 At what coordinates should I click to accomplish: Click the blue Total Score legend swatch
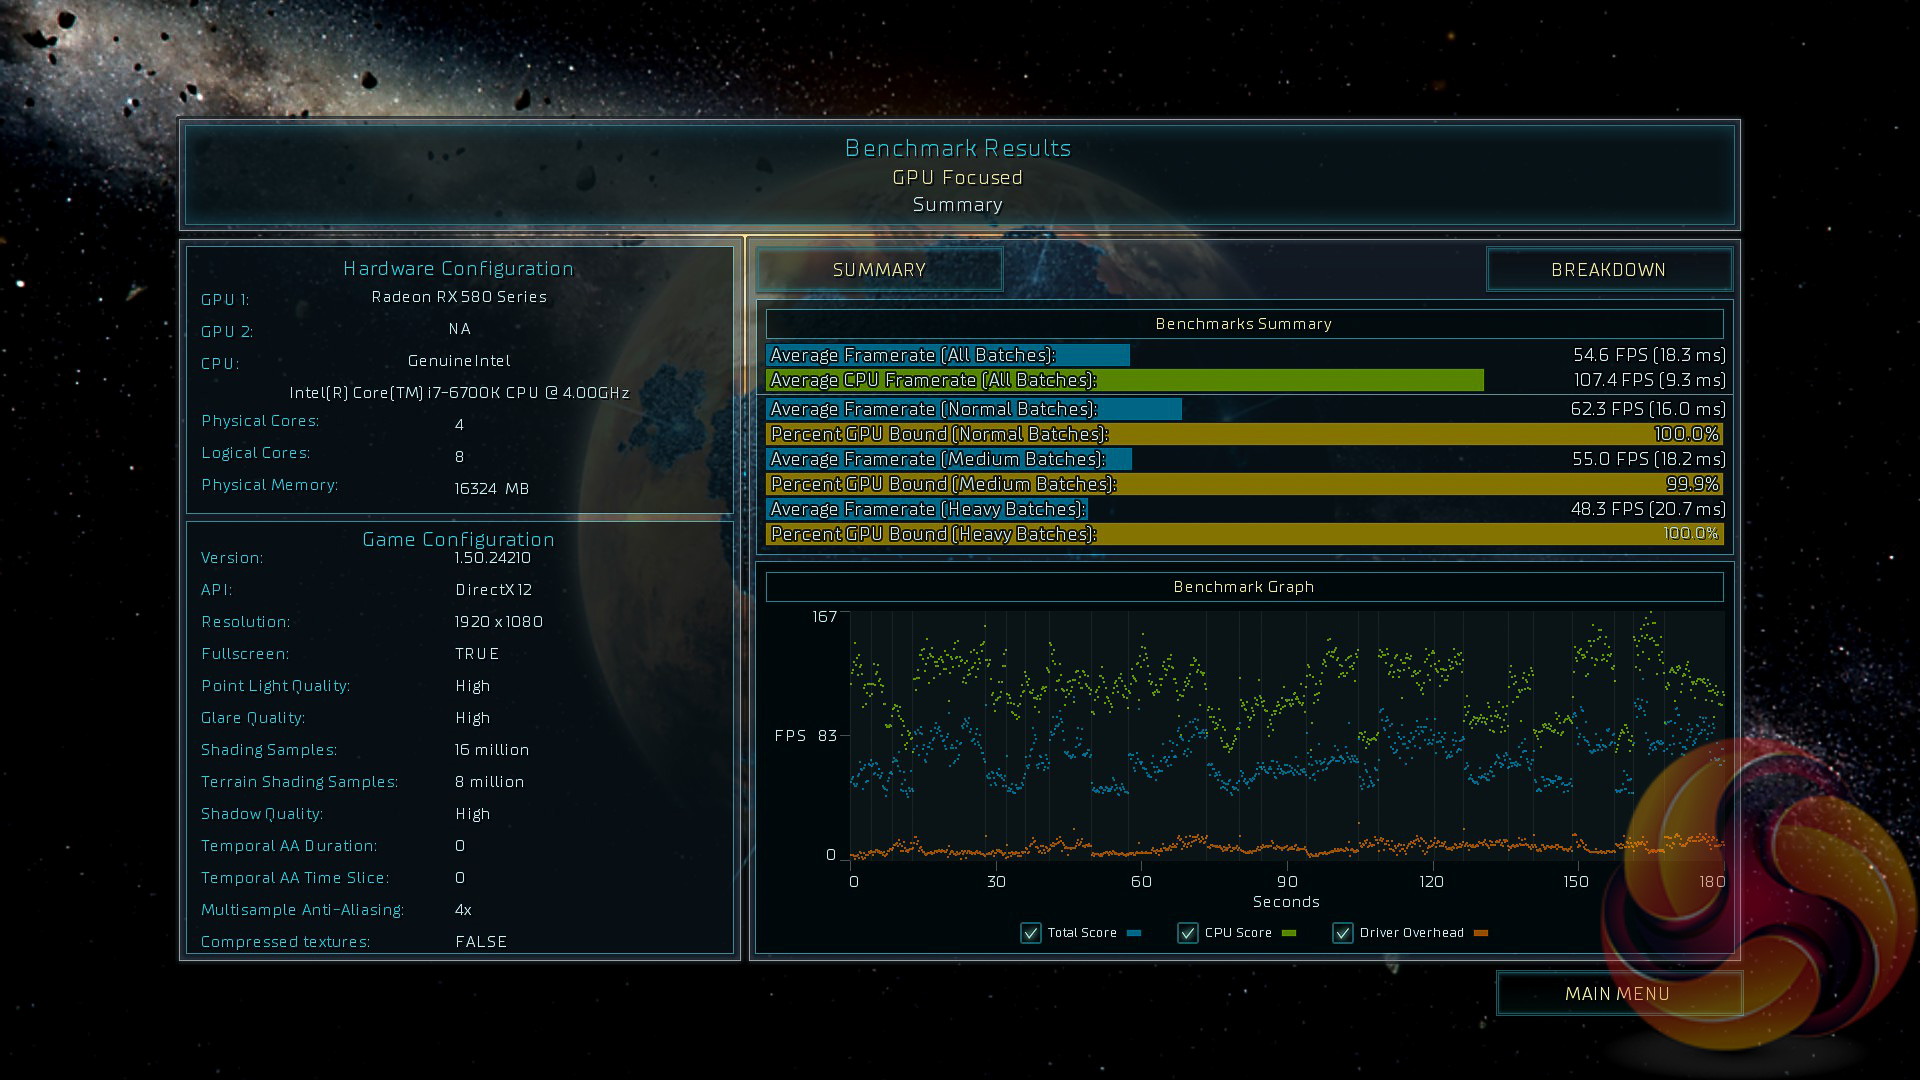(x=1134, y=933)
